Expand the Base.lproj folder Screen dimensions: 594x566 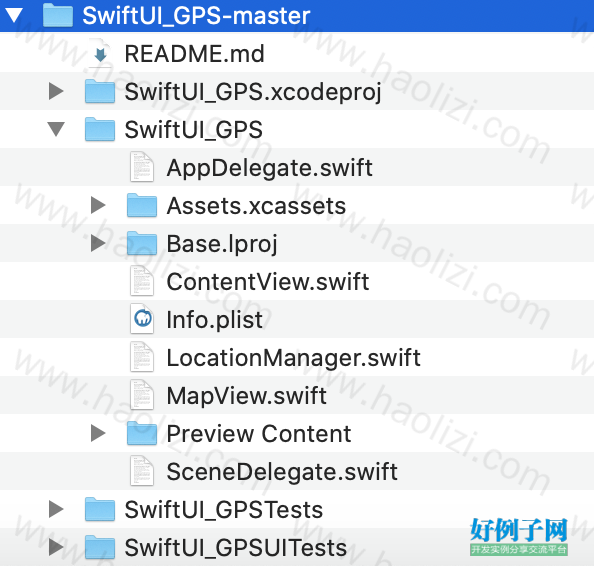pos(98,243)
